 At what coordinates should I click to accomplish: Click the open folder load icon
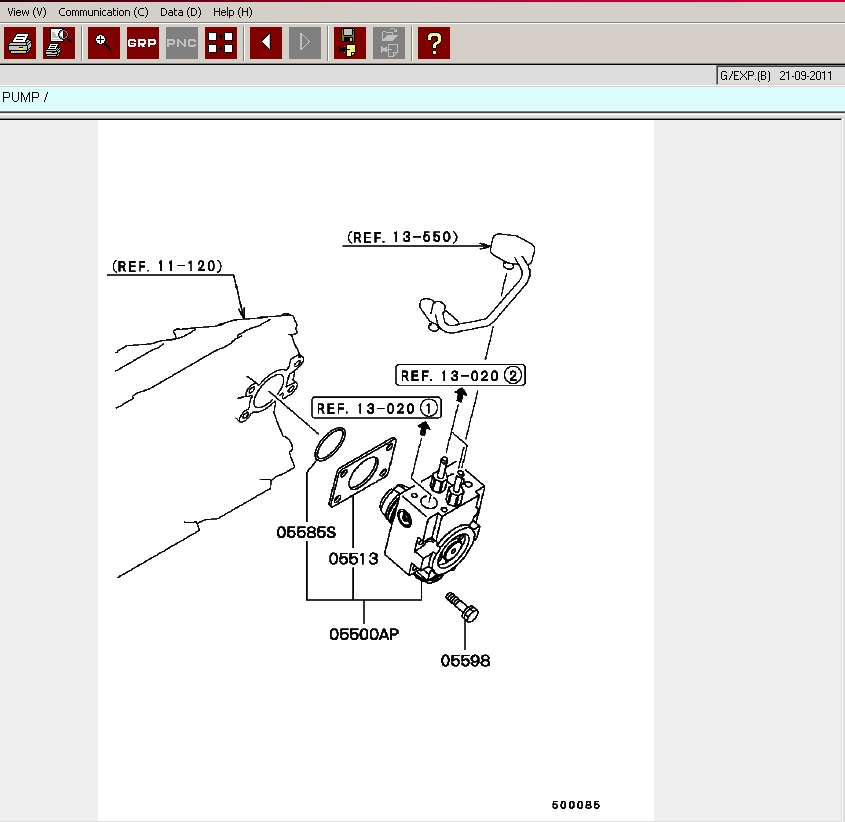(x=389, y=43)
